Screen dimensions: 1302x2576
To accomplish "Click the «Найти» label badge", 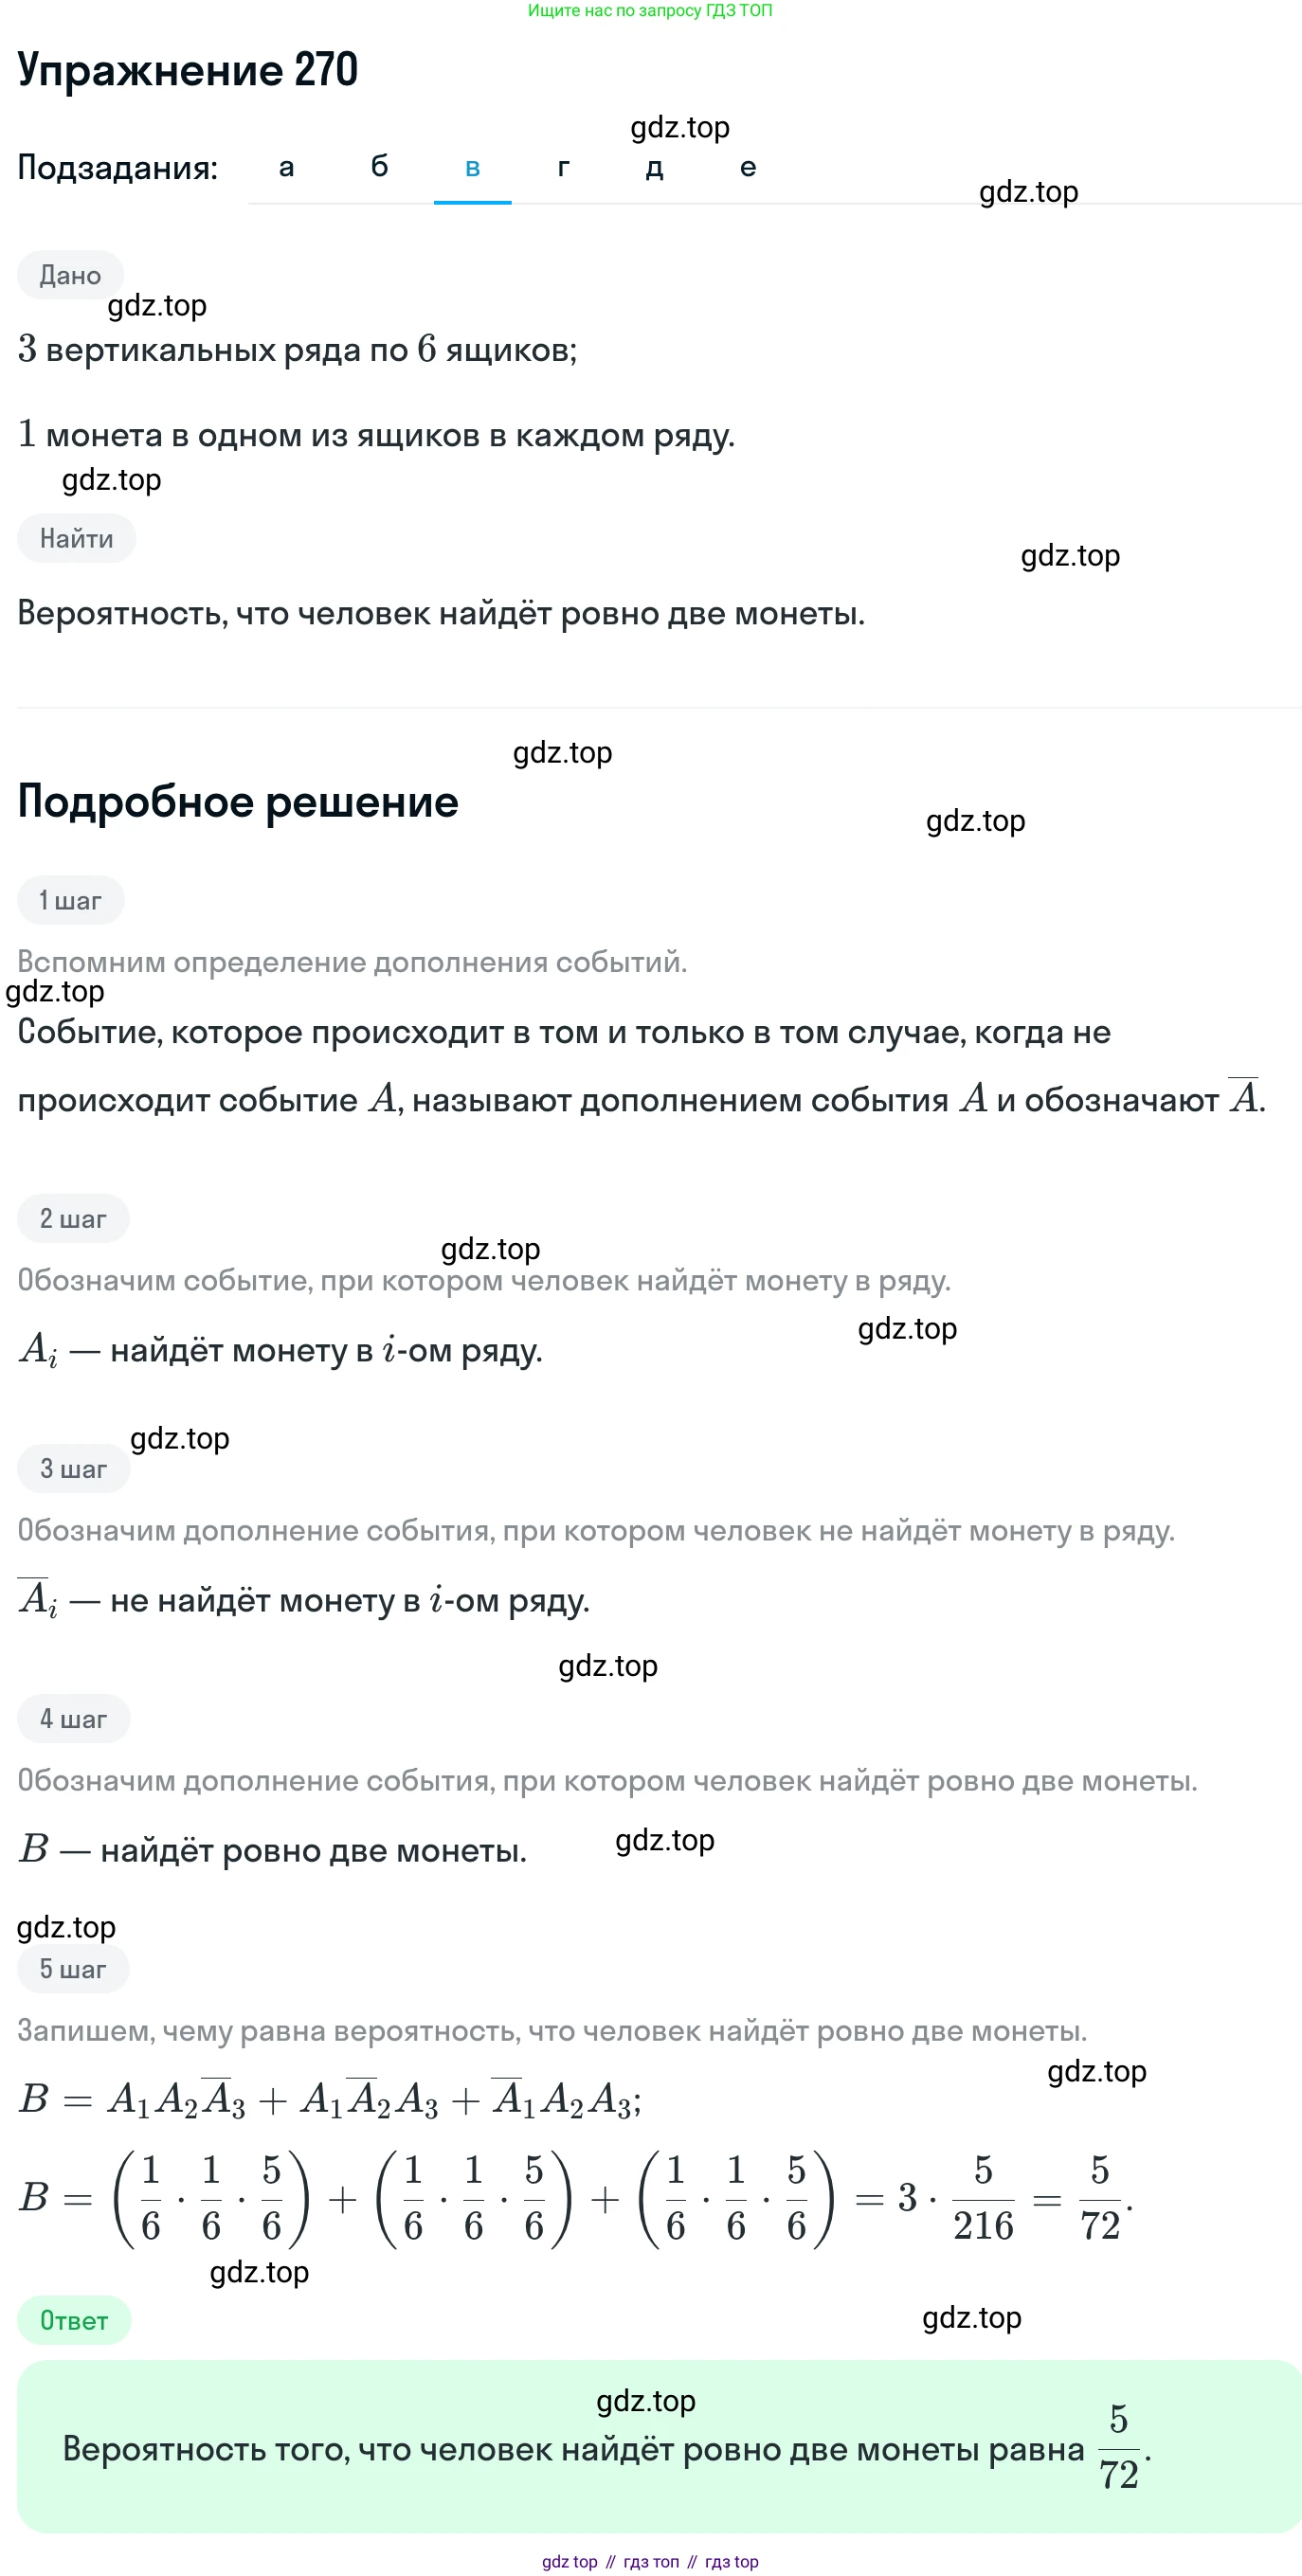I will 76,538.
